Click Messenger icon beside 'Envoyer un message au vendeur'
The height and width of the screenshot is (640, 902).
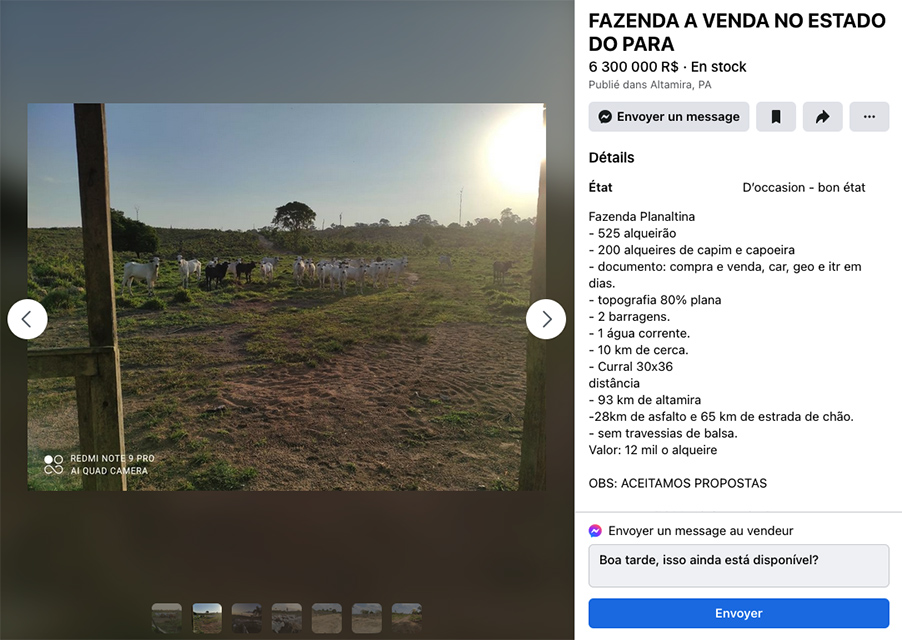(x=595, y=531)
